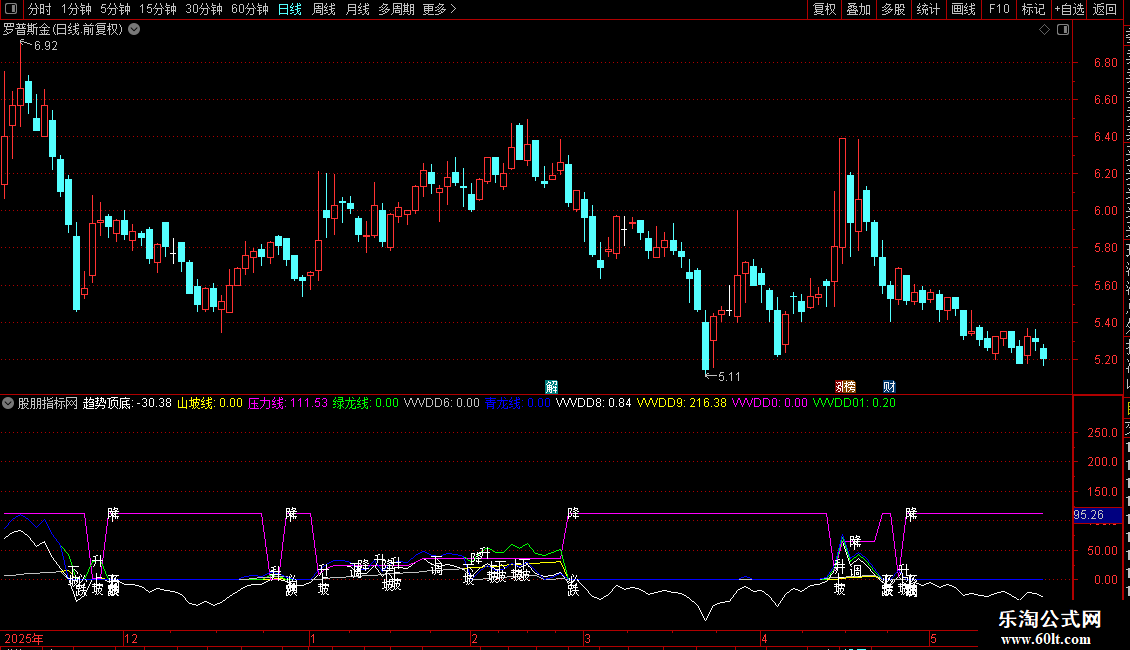Image resolution: width=1130 pixels, height=650 pixels.
Task: Click 罗普斯金(日线.前复权) chart title
Action: coord(63,30)
